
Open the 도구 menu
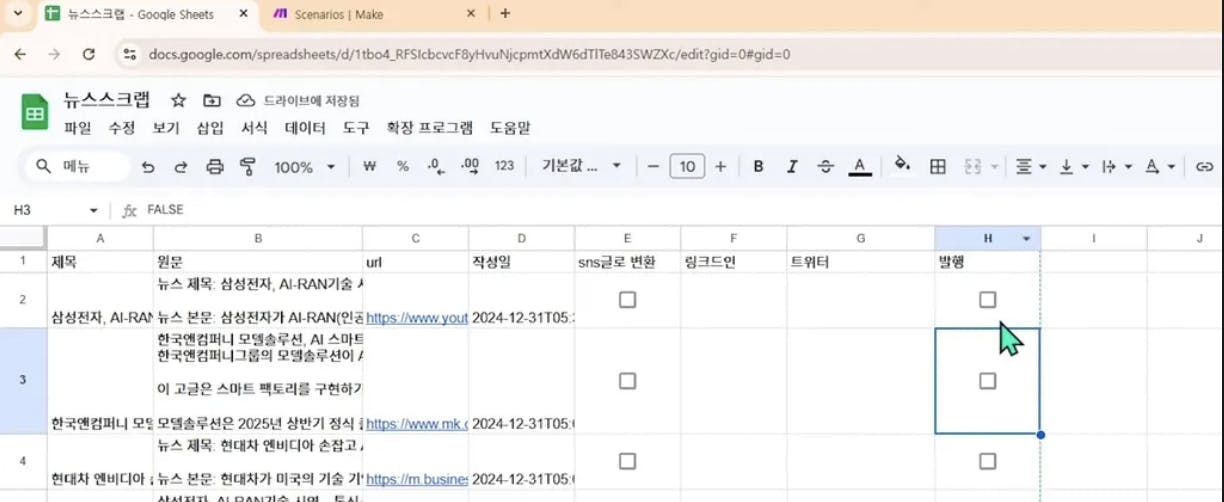coord(356,128)
